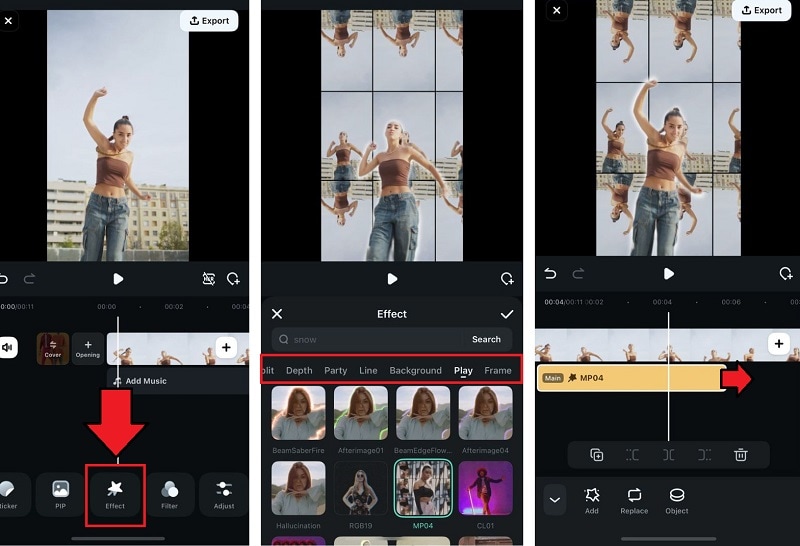Switch to the Party category
The image size is (800, 546).
(x=336, y=370)
